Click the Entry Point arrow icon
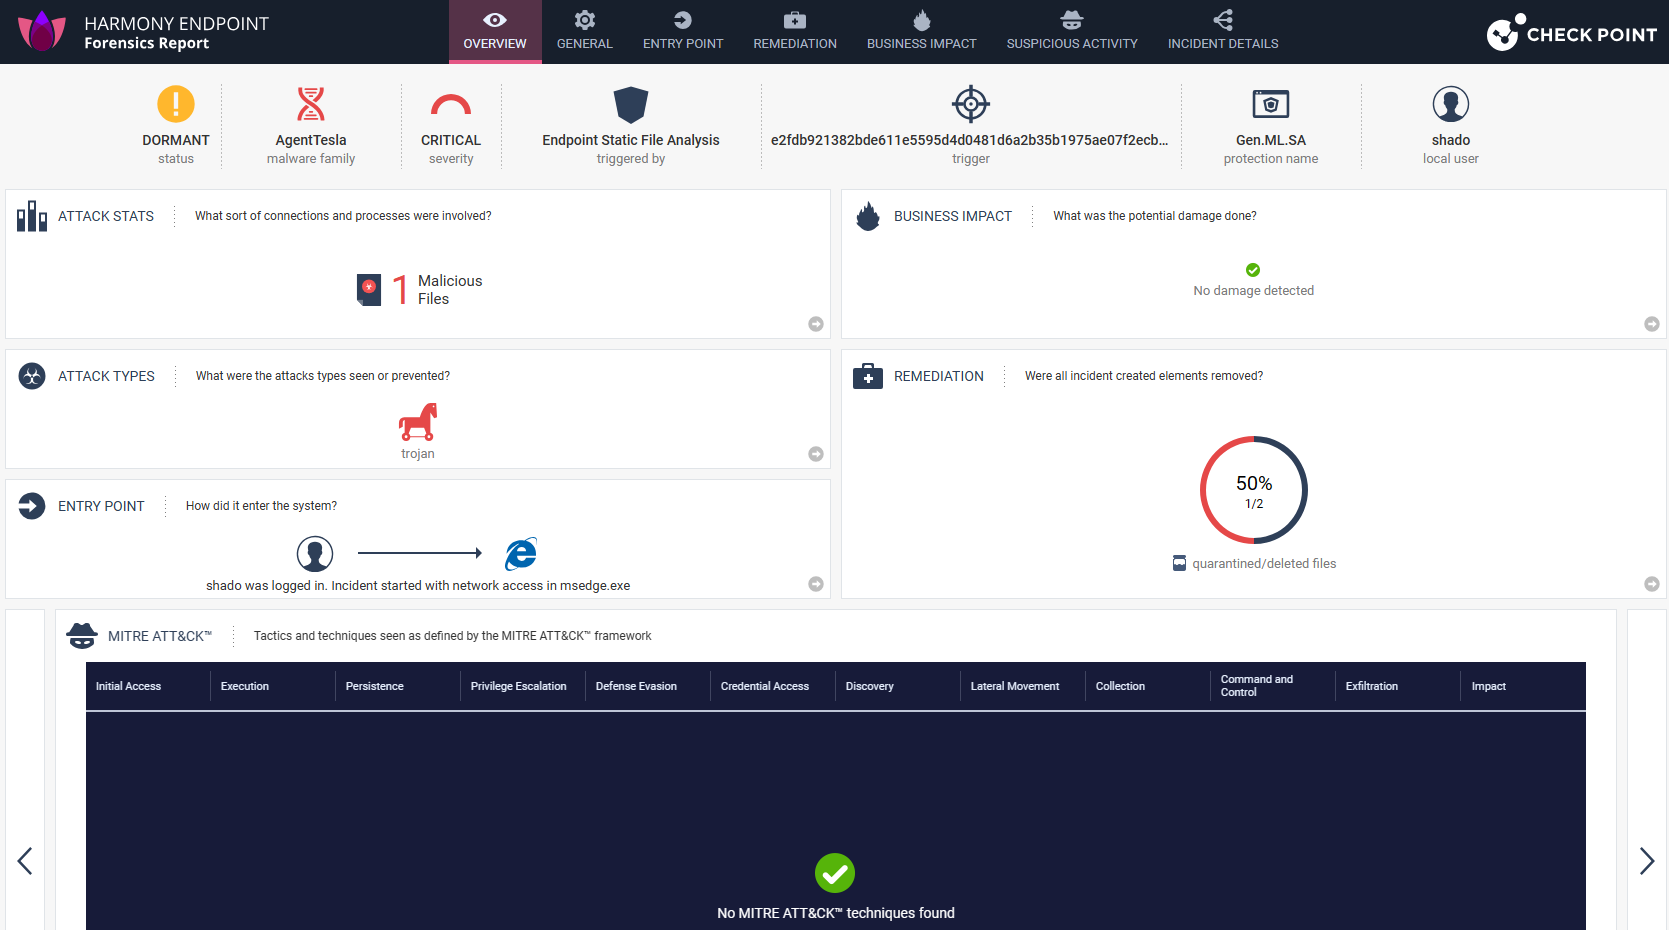This screenshot has width=1669, height=930. pyautogui.click(x=32, y=506)
